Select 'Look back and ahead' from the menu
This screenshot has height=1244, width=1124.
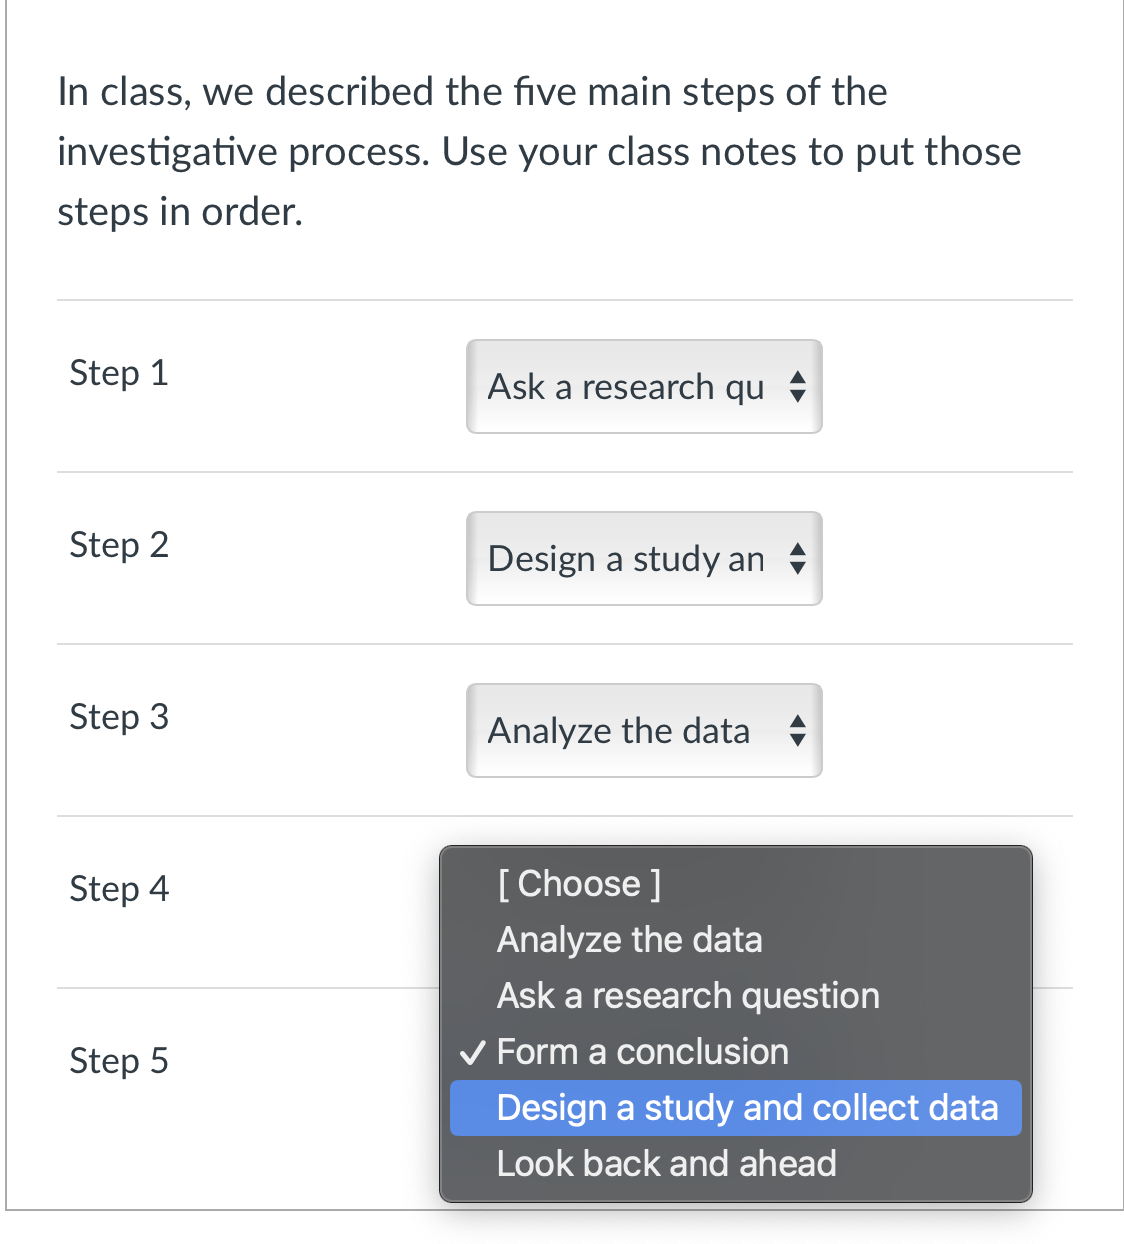point(666,1163)
